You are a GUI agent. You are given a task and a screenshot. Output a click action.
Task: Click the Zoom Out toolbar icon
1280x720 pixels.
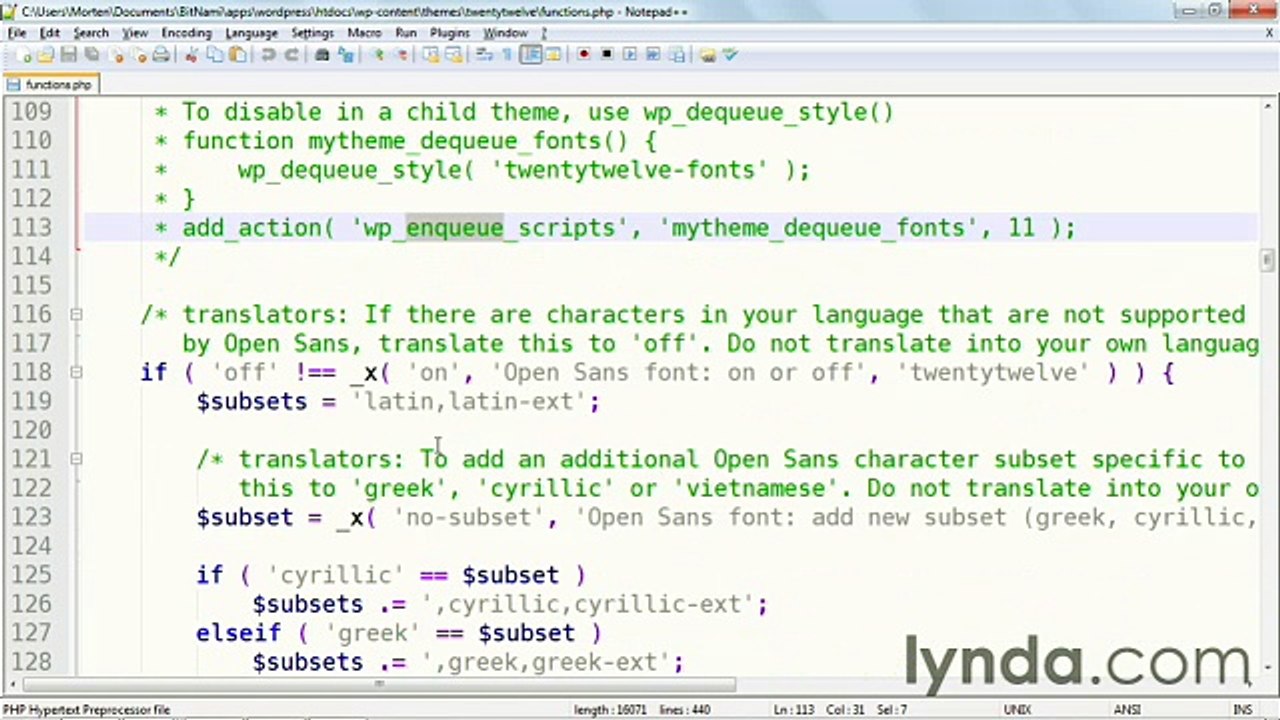(x=401, y=55)
